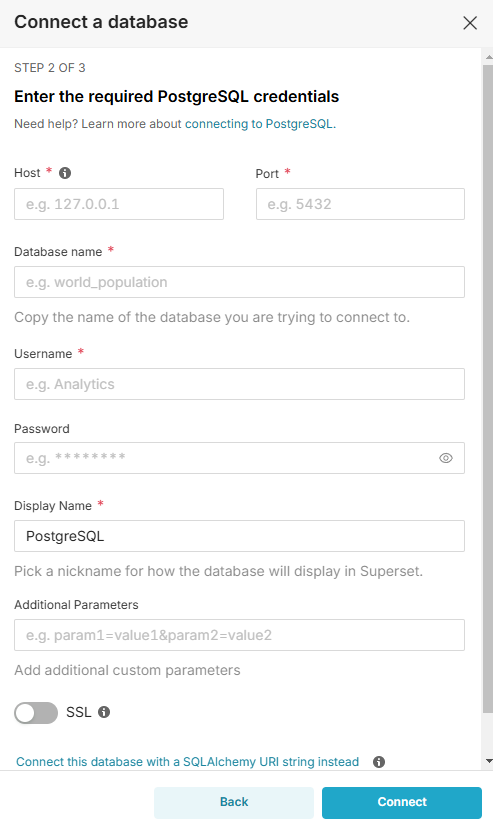Close the Connect a database dialog
493x828 pixels.
470,23
